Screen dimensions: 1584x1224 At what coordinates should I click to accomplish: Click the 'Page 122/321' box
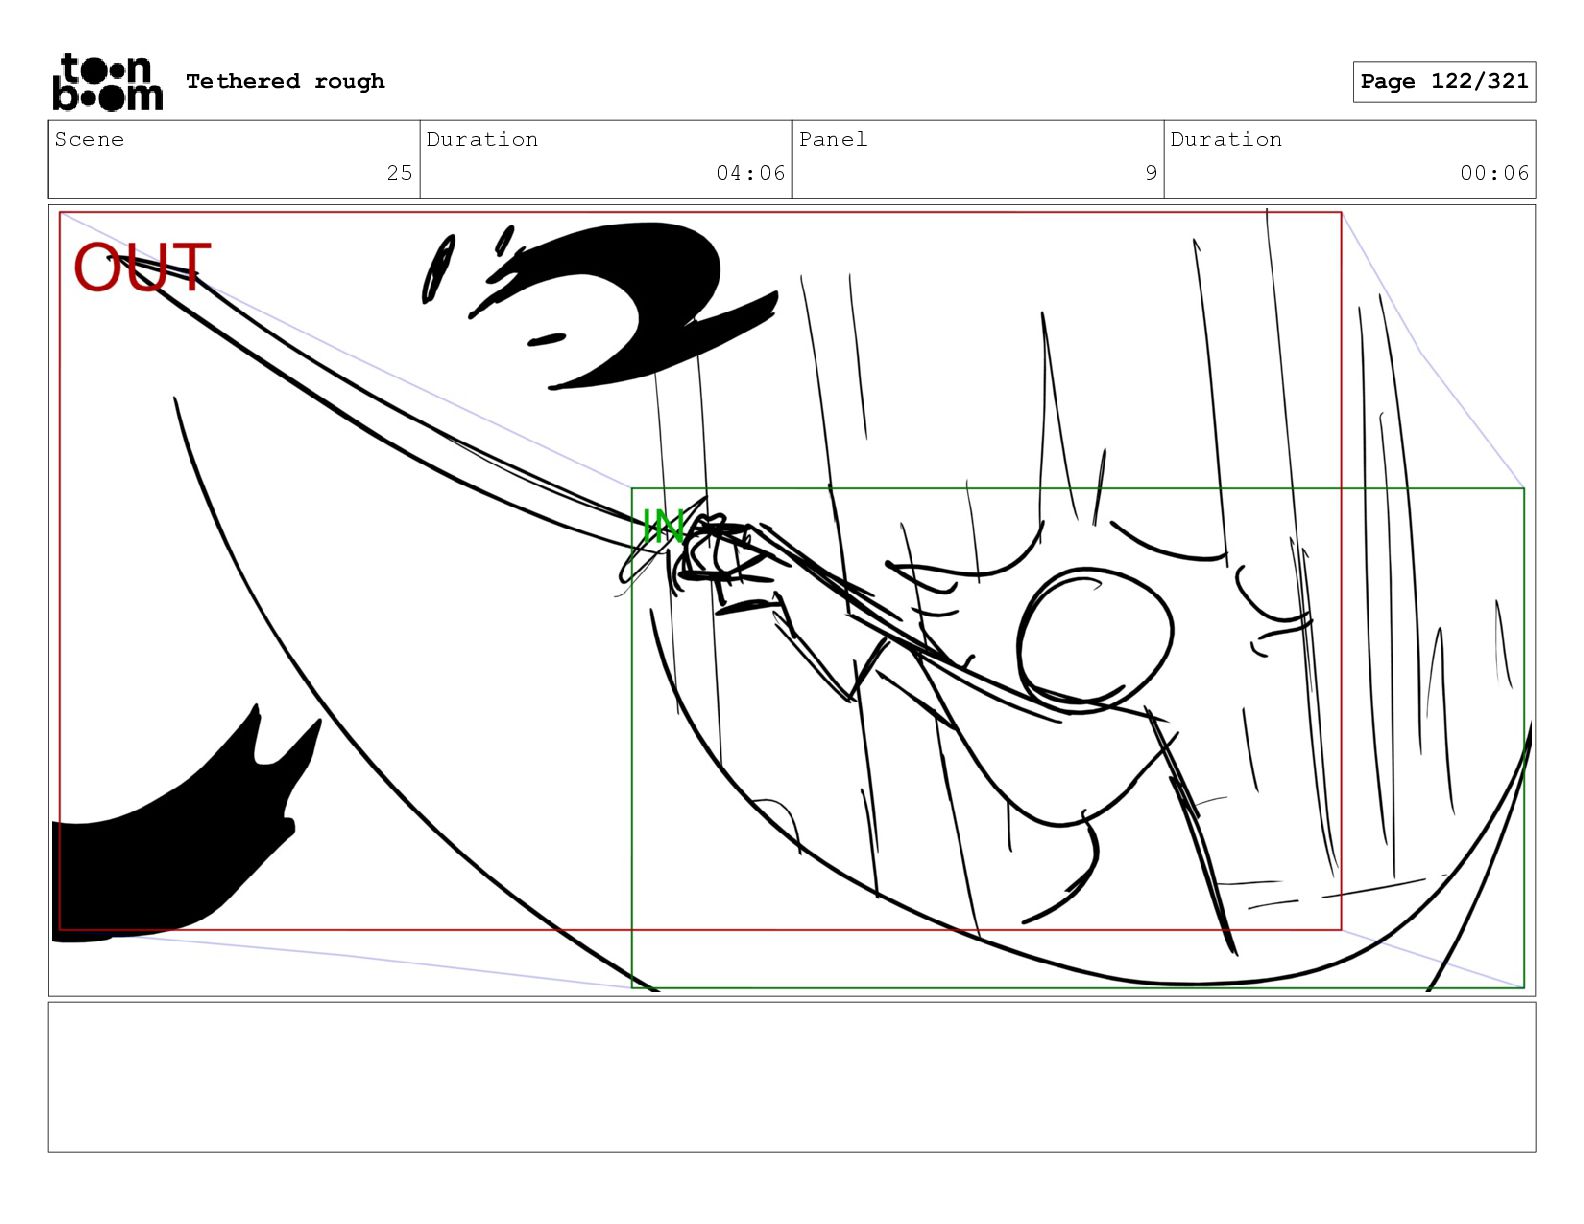pyautogui.click(x=1444, y=81)
